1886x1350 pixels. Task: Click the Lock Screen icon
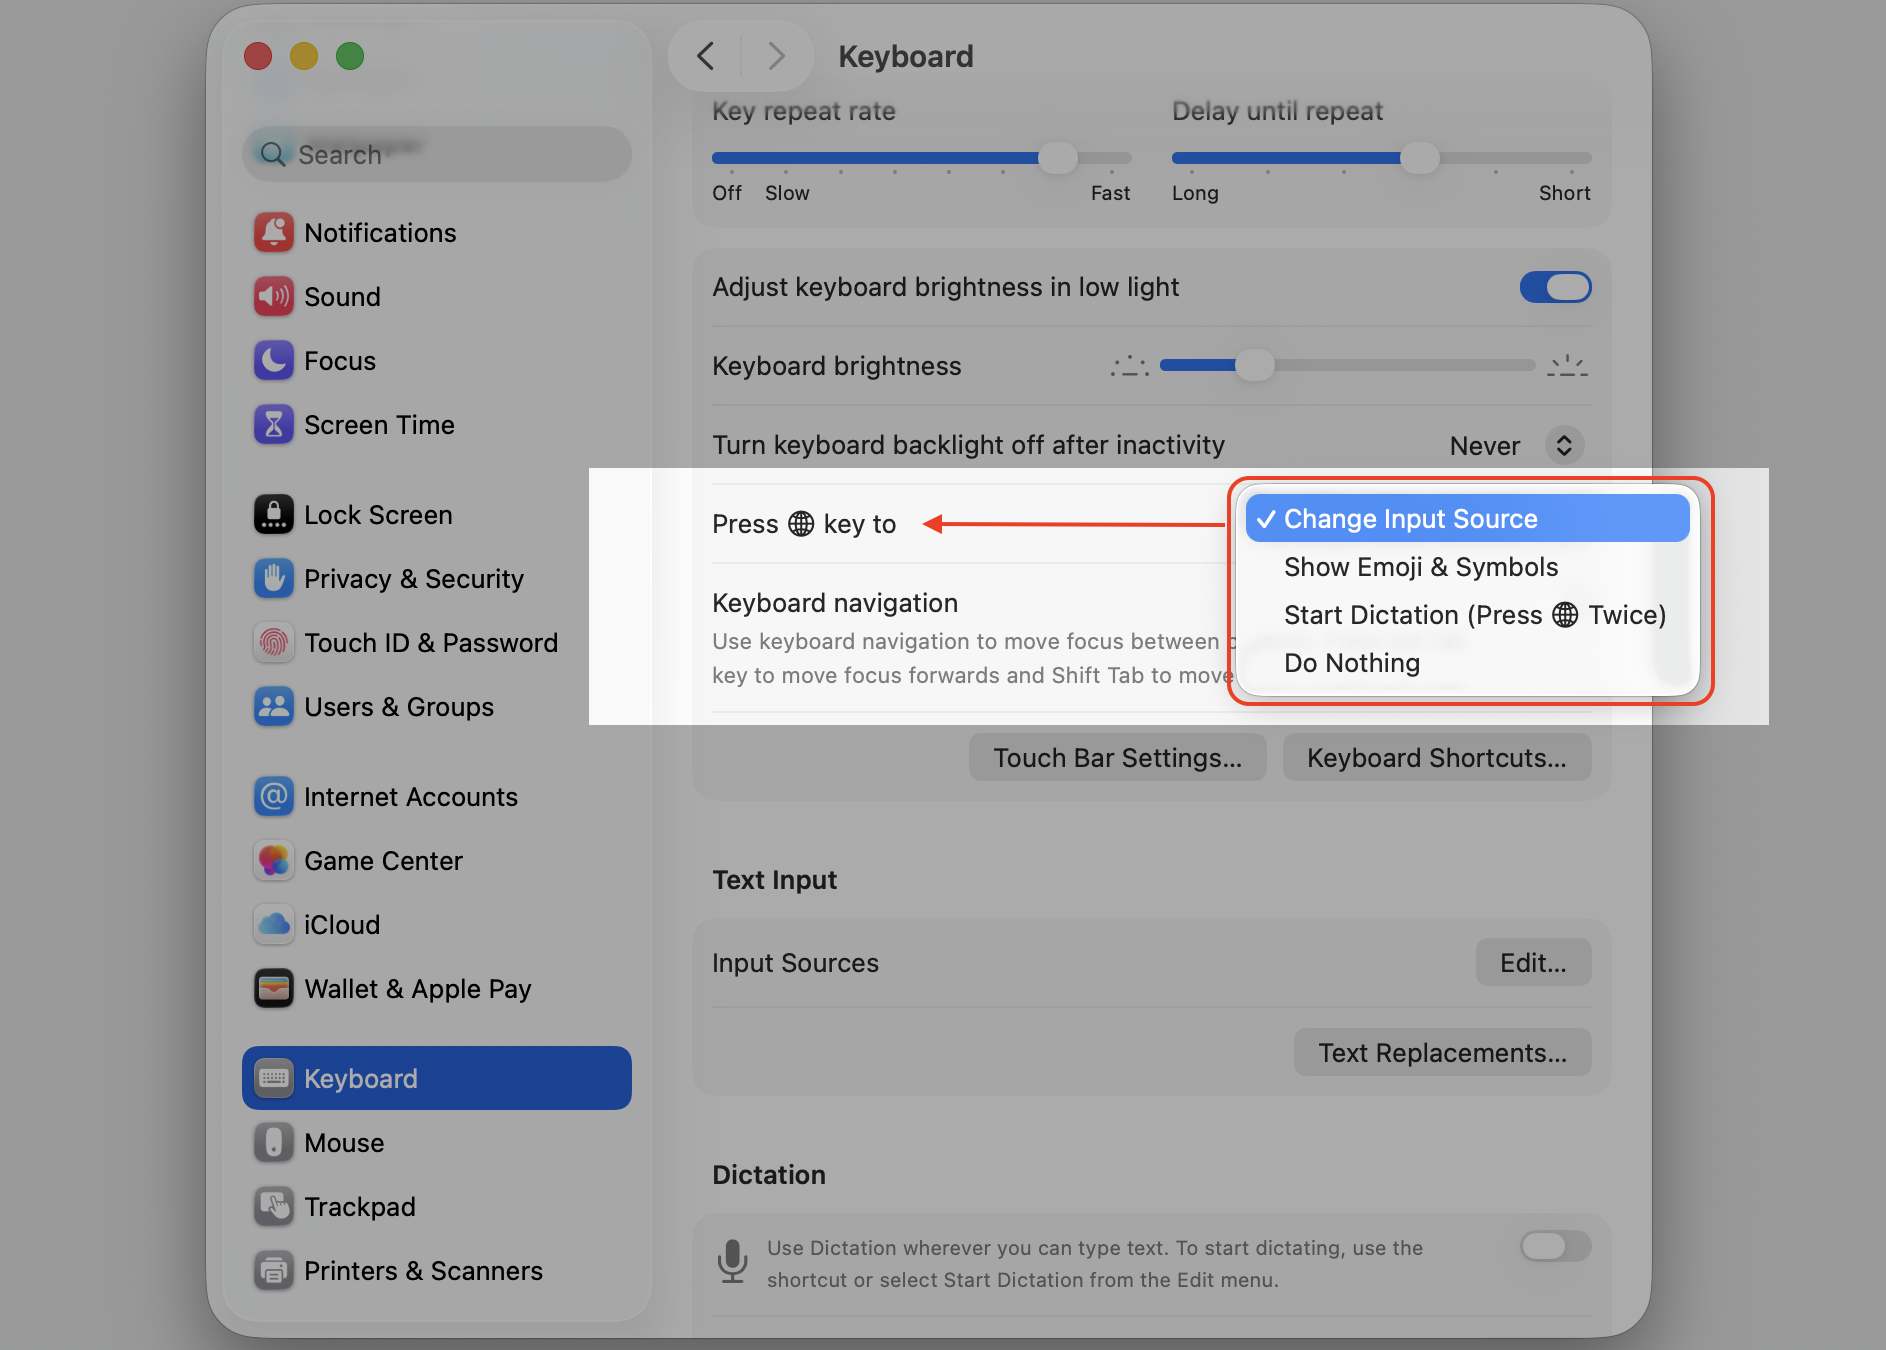(x=273, y=514)
